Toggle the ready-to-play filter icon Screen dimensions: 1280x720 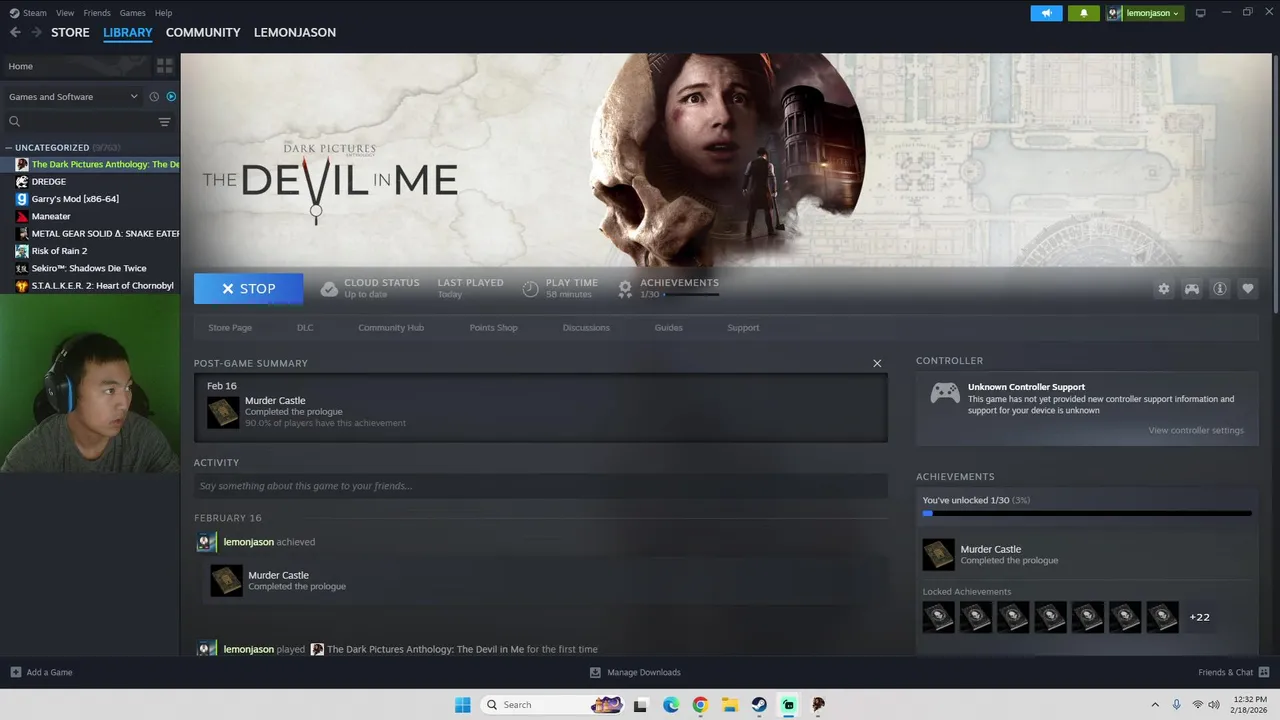tap(171, 97)
